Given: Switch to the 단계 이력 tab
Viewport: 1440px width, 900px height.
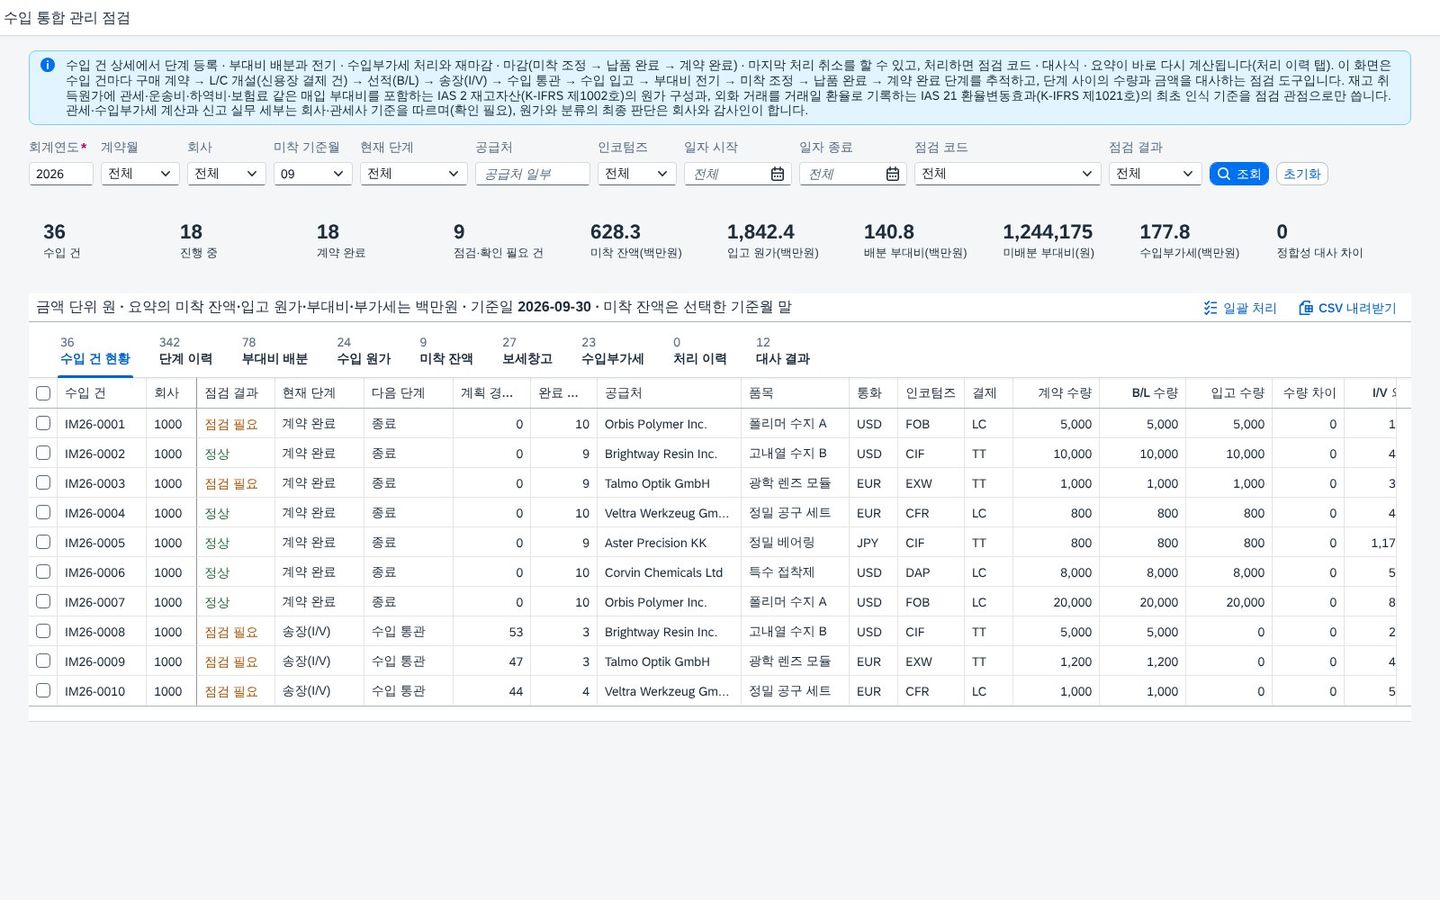Looking at the screenshot, I should coord(185,351).
